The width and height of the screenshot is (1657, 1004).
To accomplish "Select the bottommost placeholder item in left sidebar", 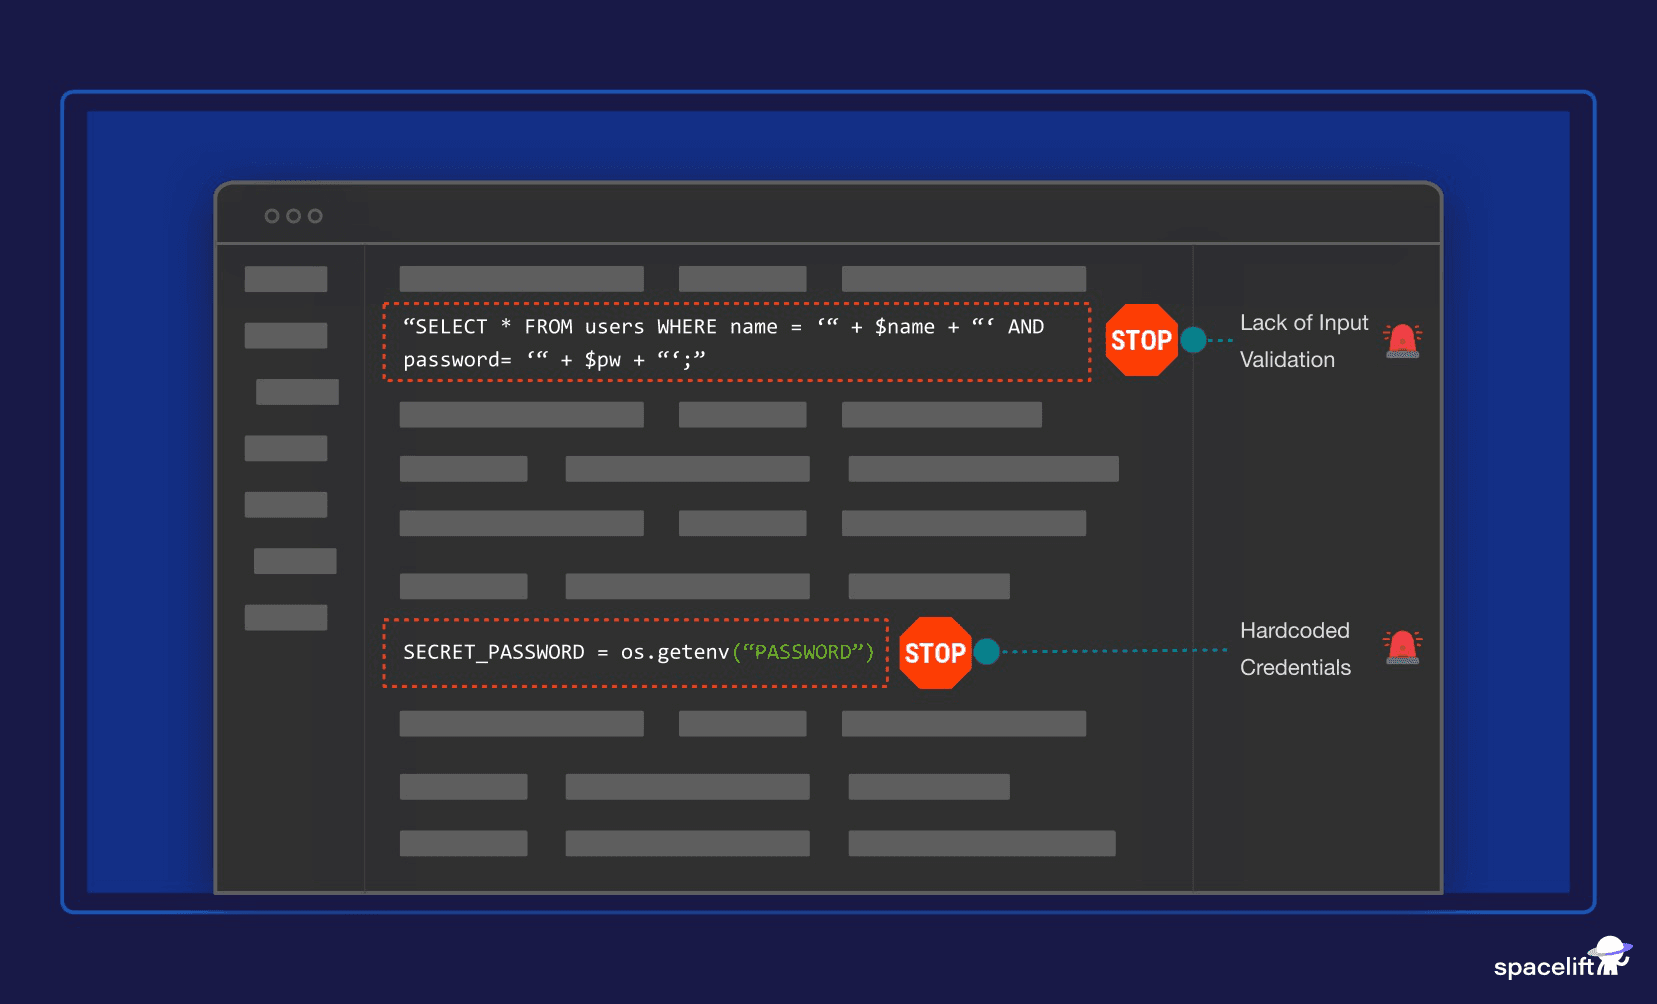I will coord(286,617).
